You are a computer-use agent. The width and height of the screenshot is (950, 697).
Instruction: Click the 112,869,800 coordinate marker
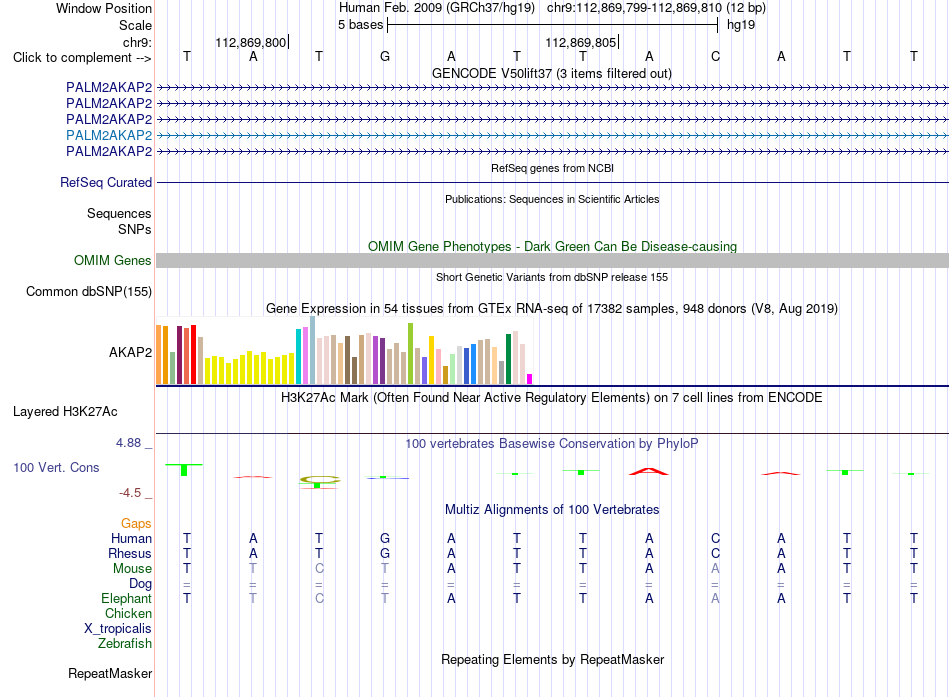tap(251, 42)
